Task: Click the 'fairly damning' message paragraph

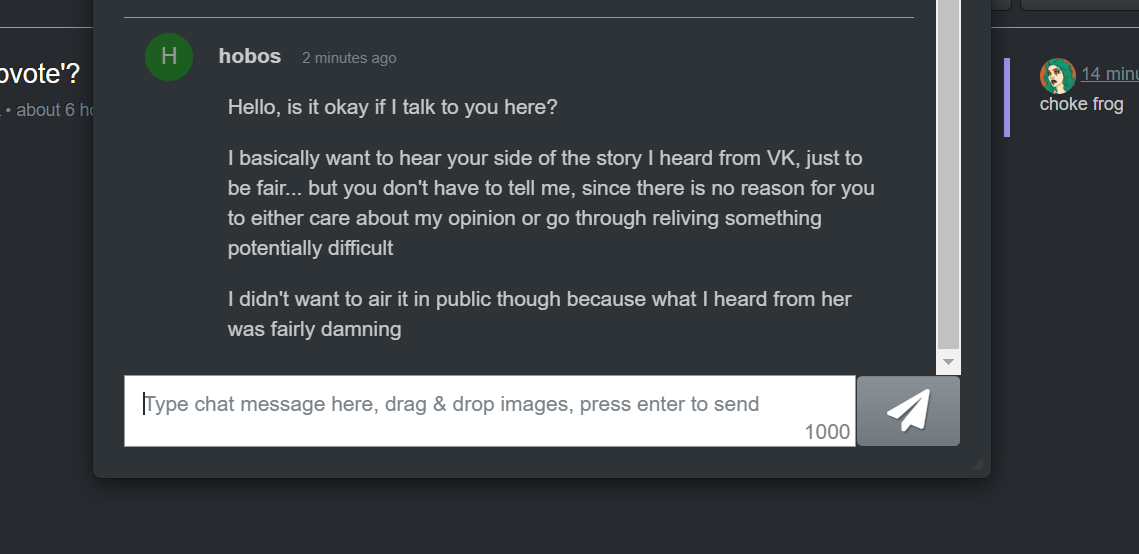Action: coord(539,313)
